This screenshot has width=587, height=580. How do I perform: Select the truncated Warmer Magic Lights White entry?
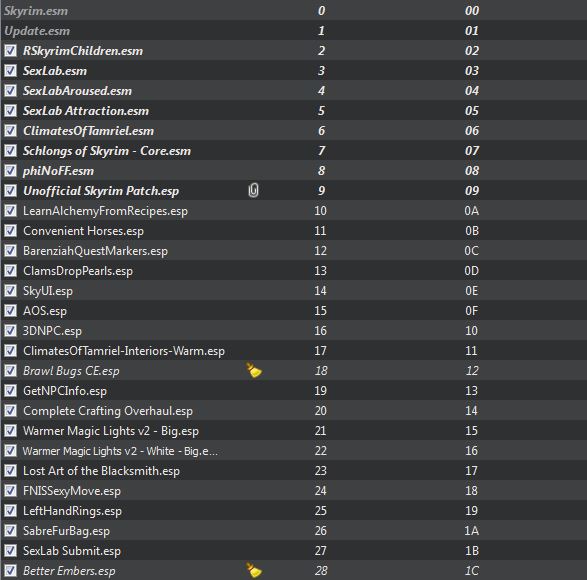pos(120,451)
